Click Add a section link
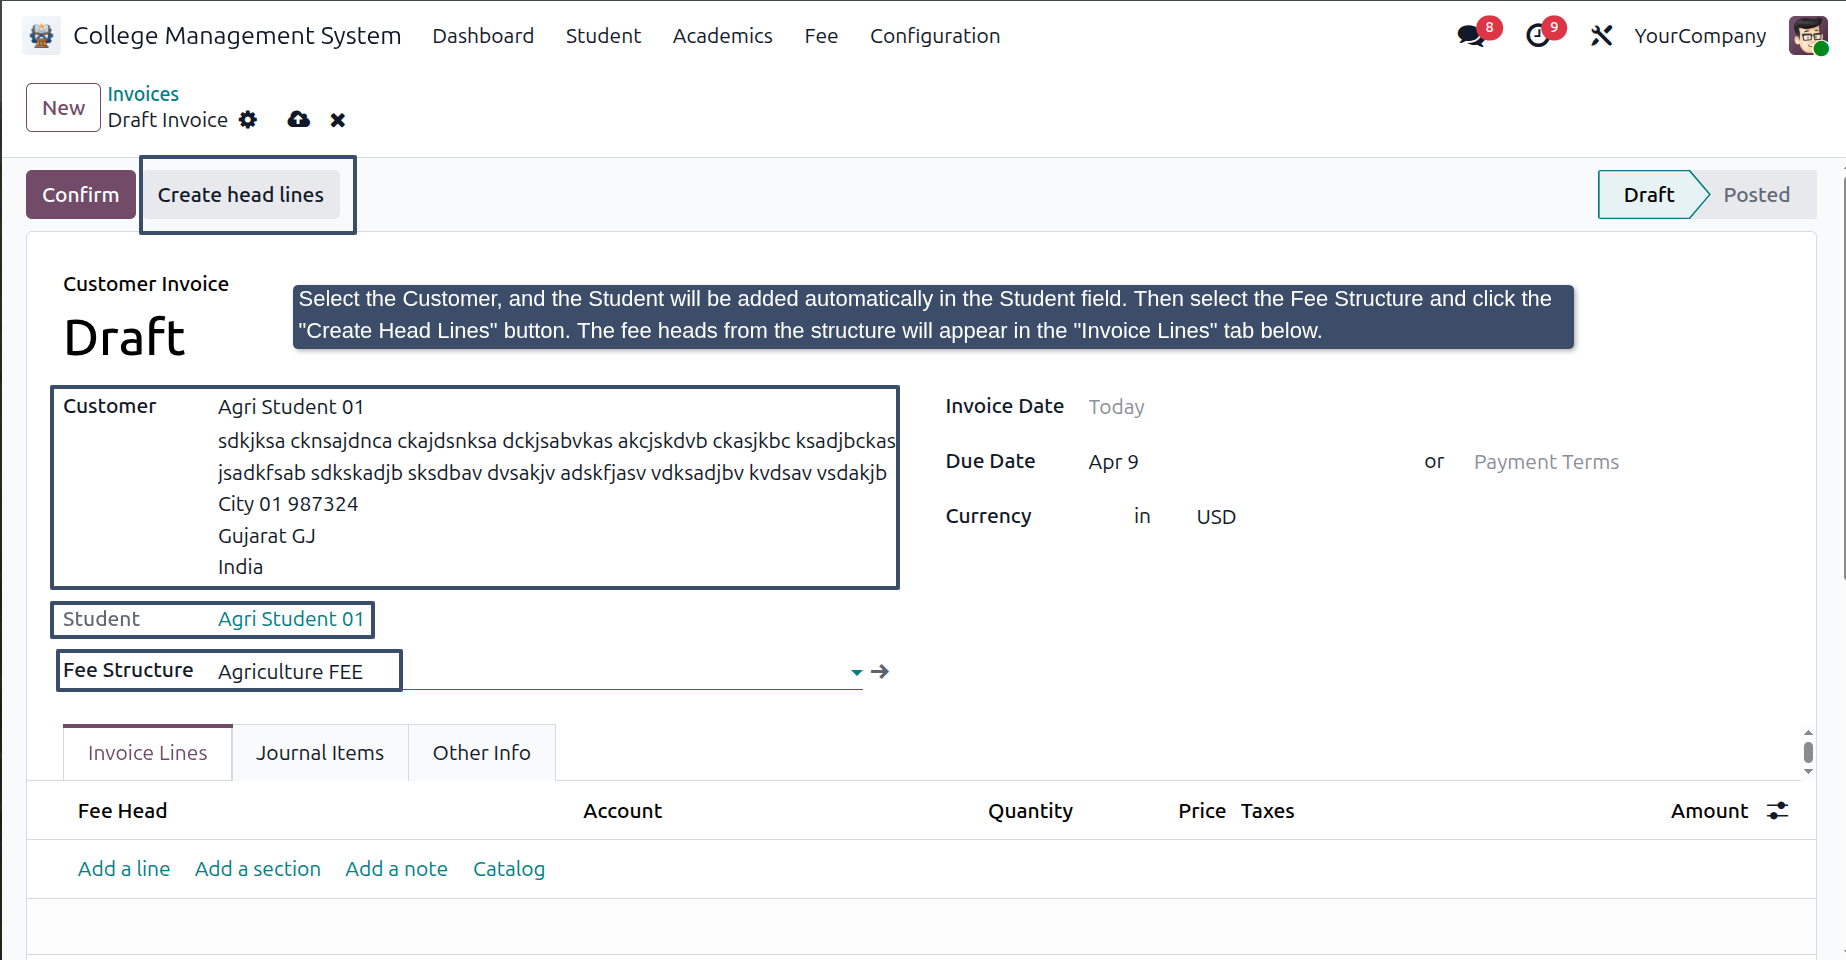 pyautogui.click(x=258, y=869)
